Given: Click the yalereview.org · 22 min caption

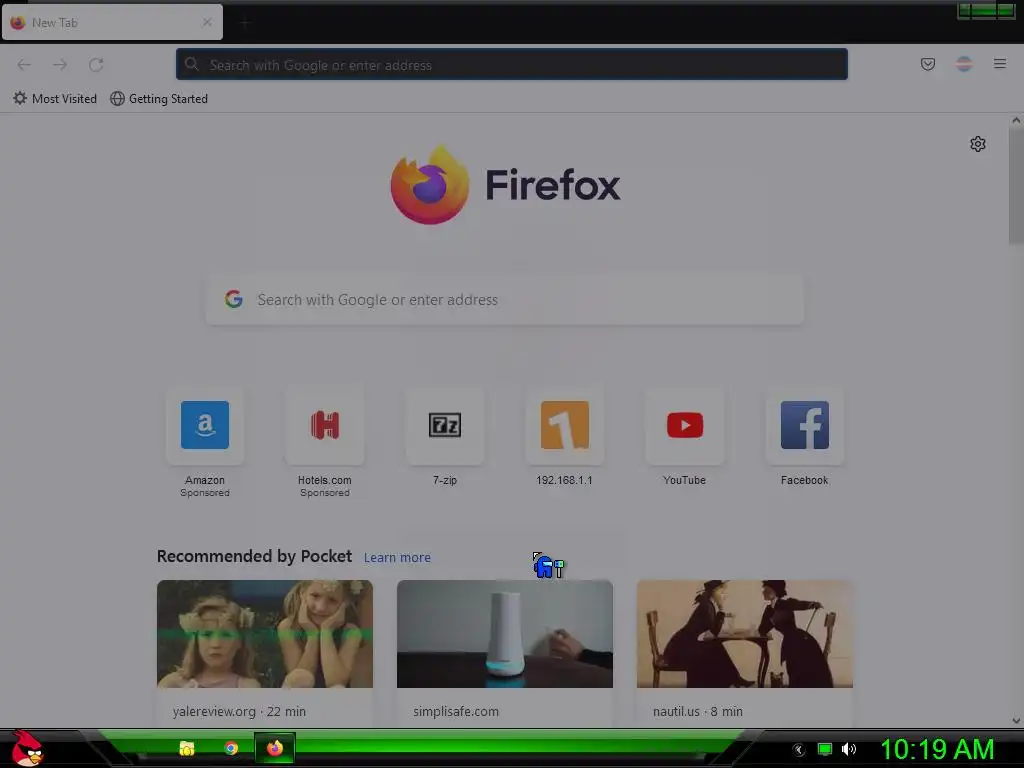Looking at the screenshot, I should (x=239, y=711).
